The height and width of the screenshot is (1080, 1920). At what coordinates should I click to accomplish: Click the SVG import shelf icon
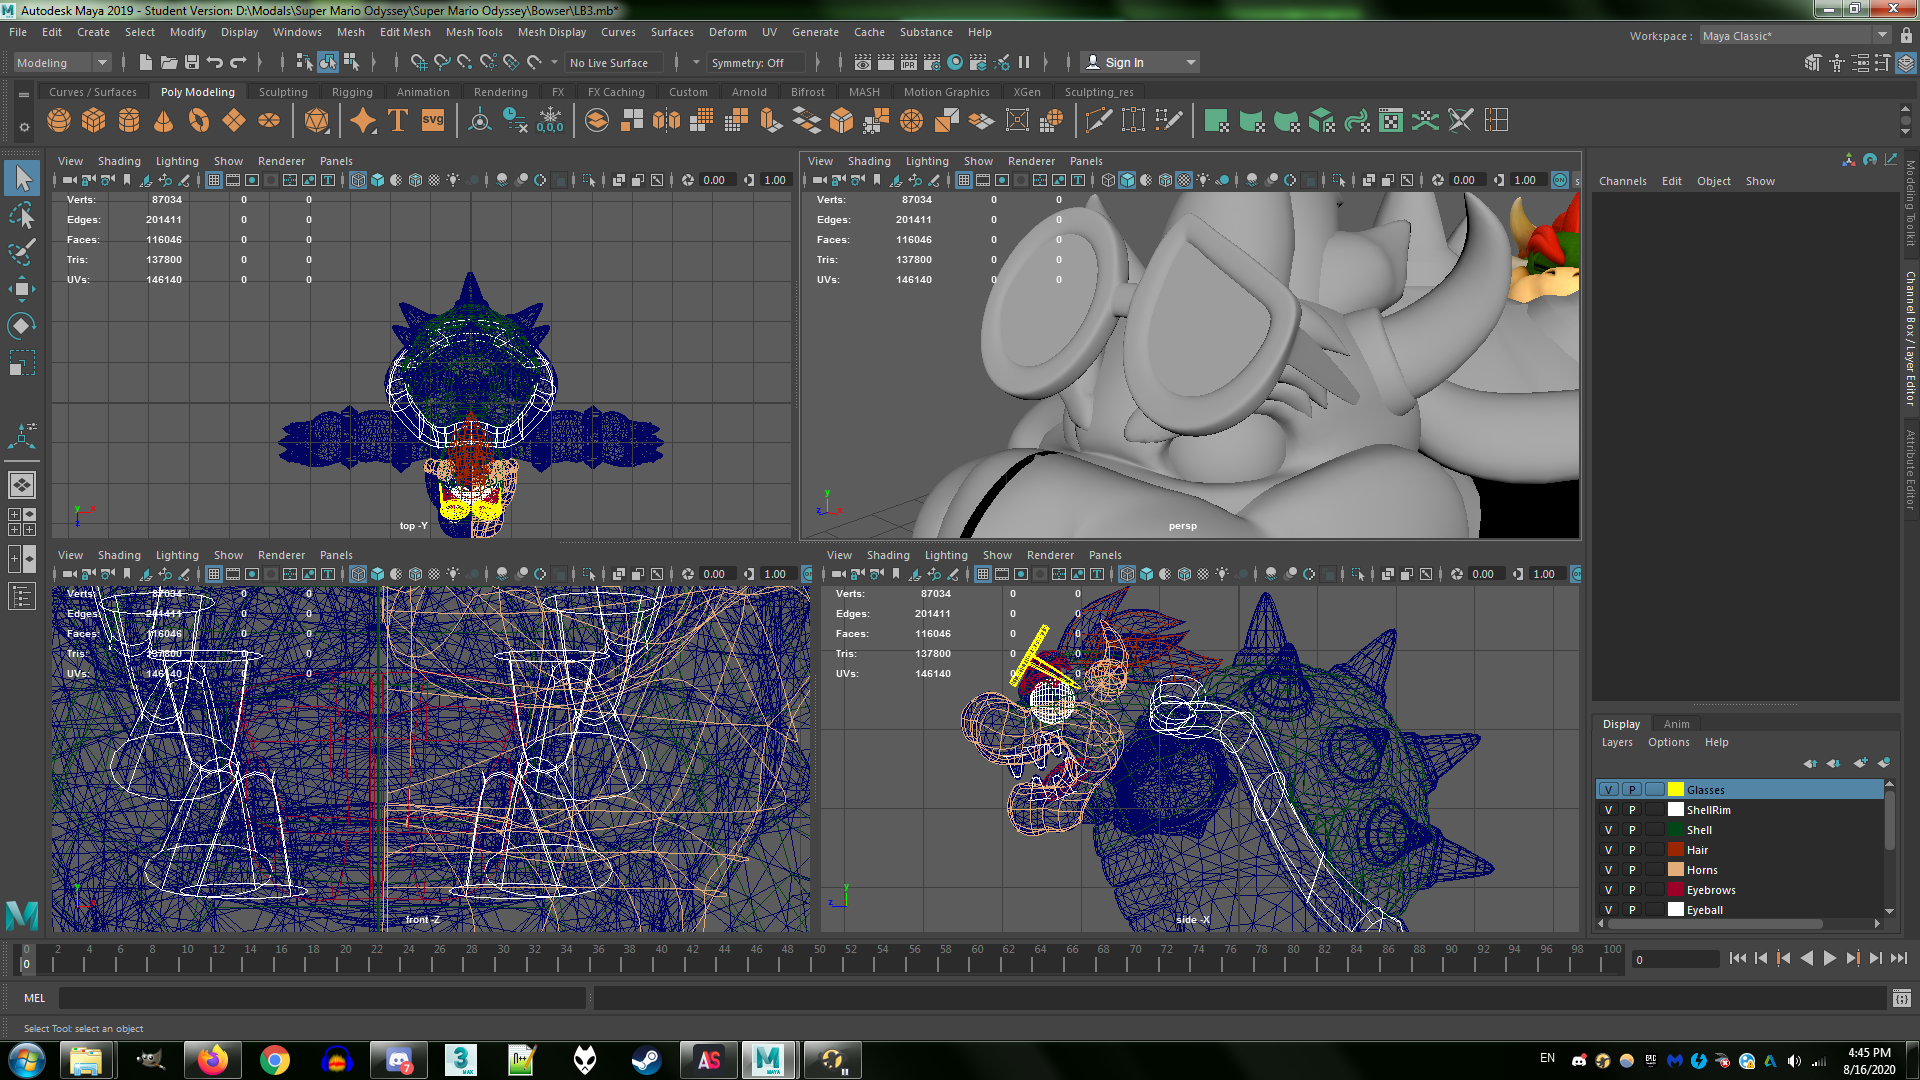point(433,121)
